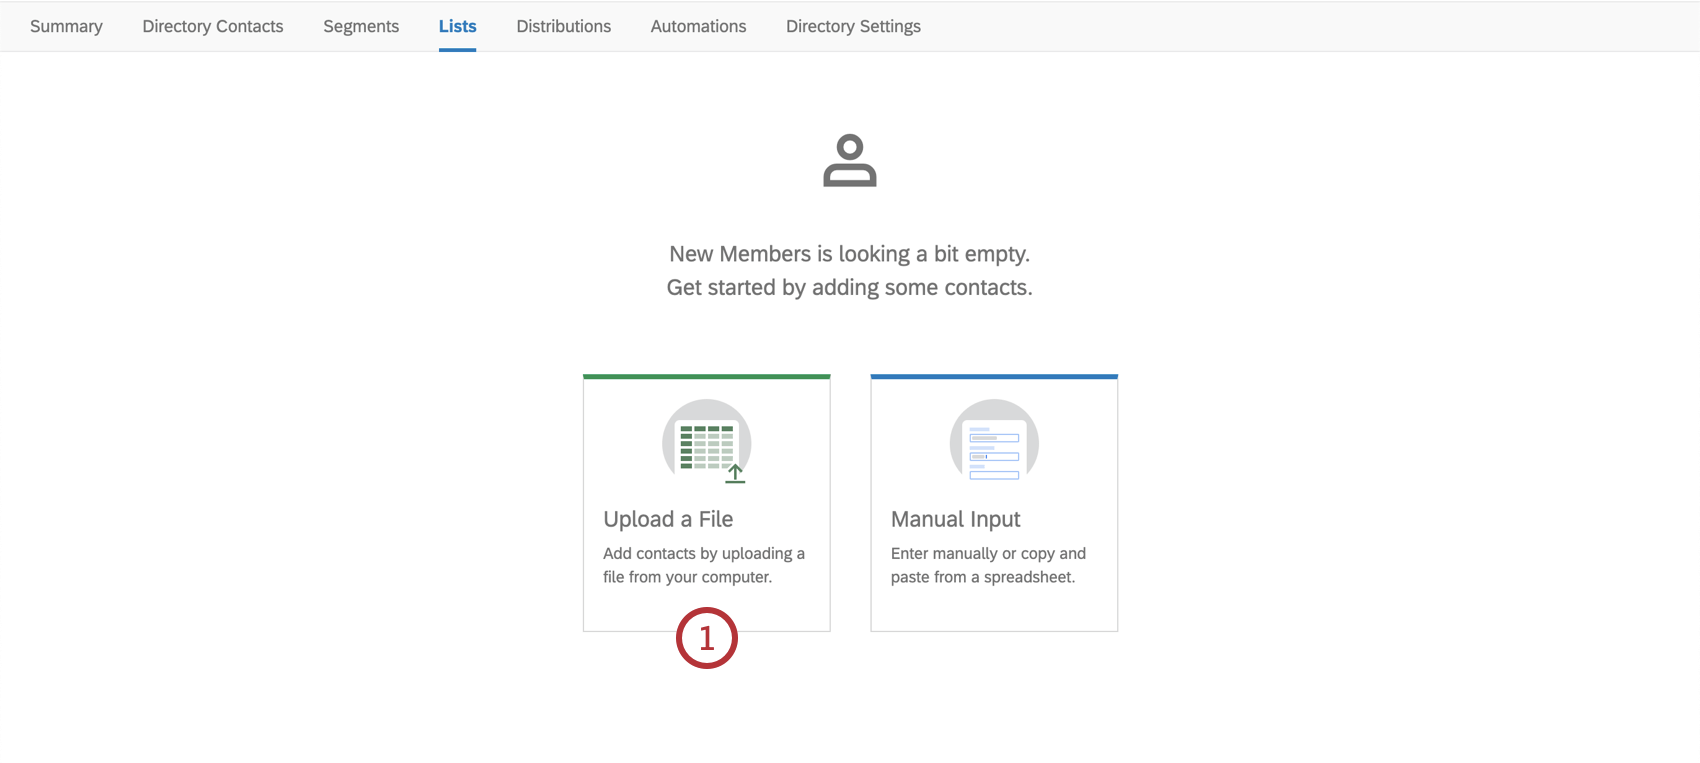This screenshot has width=1700, height=763.
Task: Click the person silhouette icon
Action: 849,160
